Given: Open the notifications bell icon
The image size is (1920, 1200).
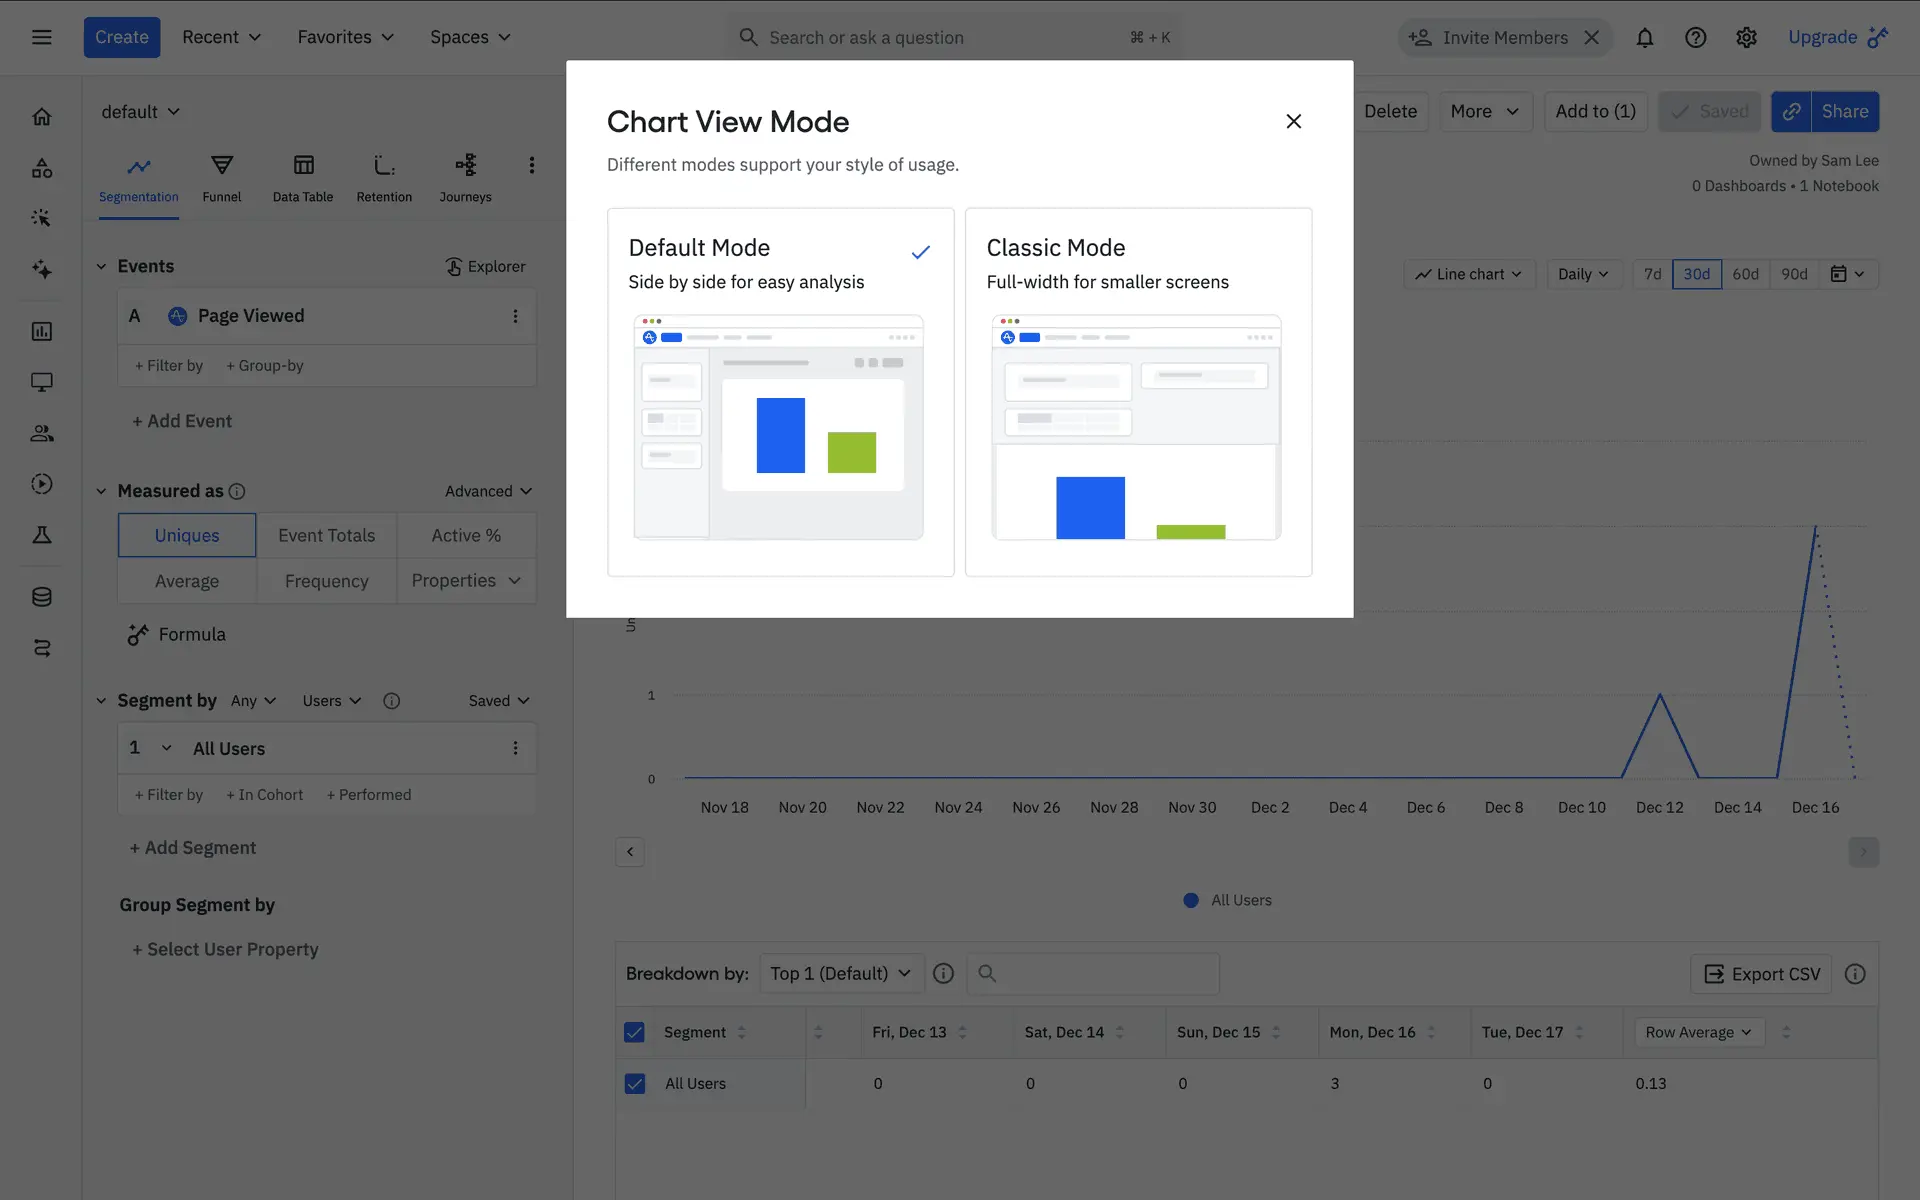Looking at the screenshot, I should coord(1644,38).
